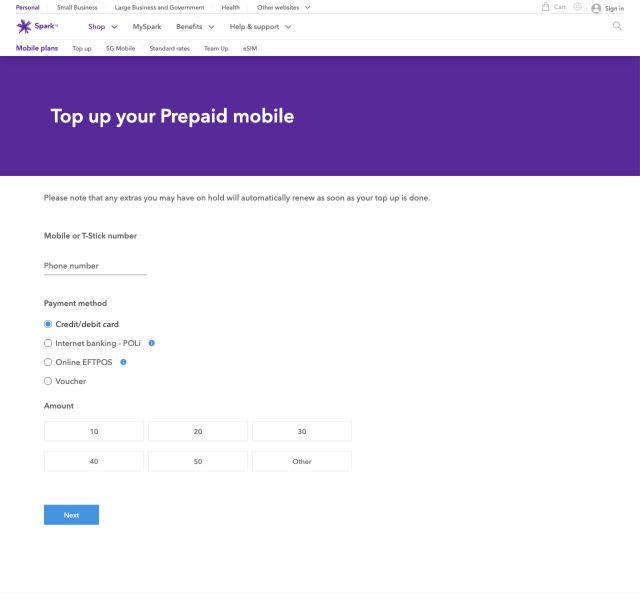The image size is (640, 600).
Task: Select the 10 dollar amount
Action: click(x=94, y=431)
